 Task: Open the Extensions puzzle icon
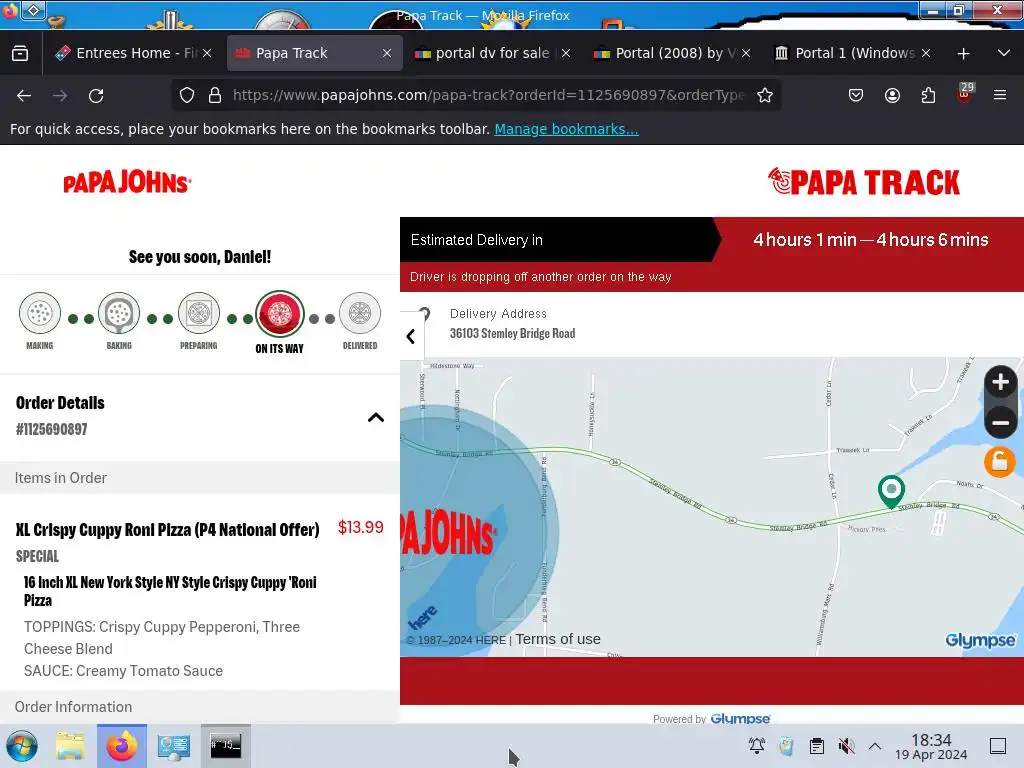(928, 95)
